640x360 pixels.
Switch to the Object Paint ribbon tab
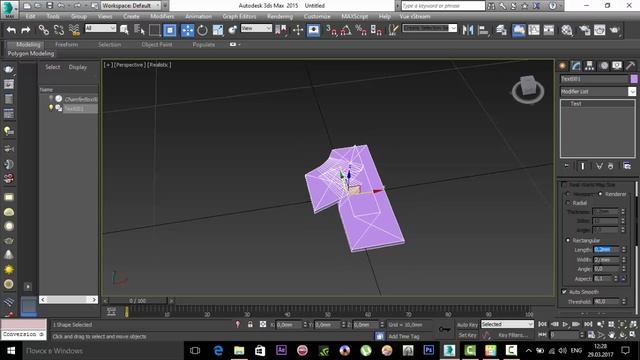[157, 44]
